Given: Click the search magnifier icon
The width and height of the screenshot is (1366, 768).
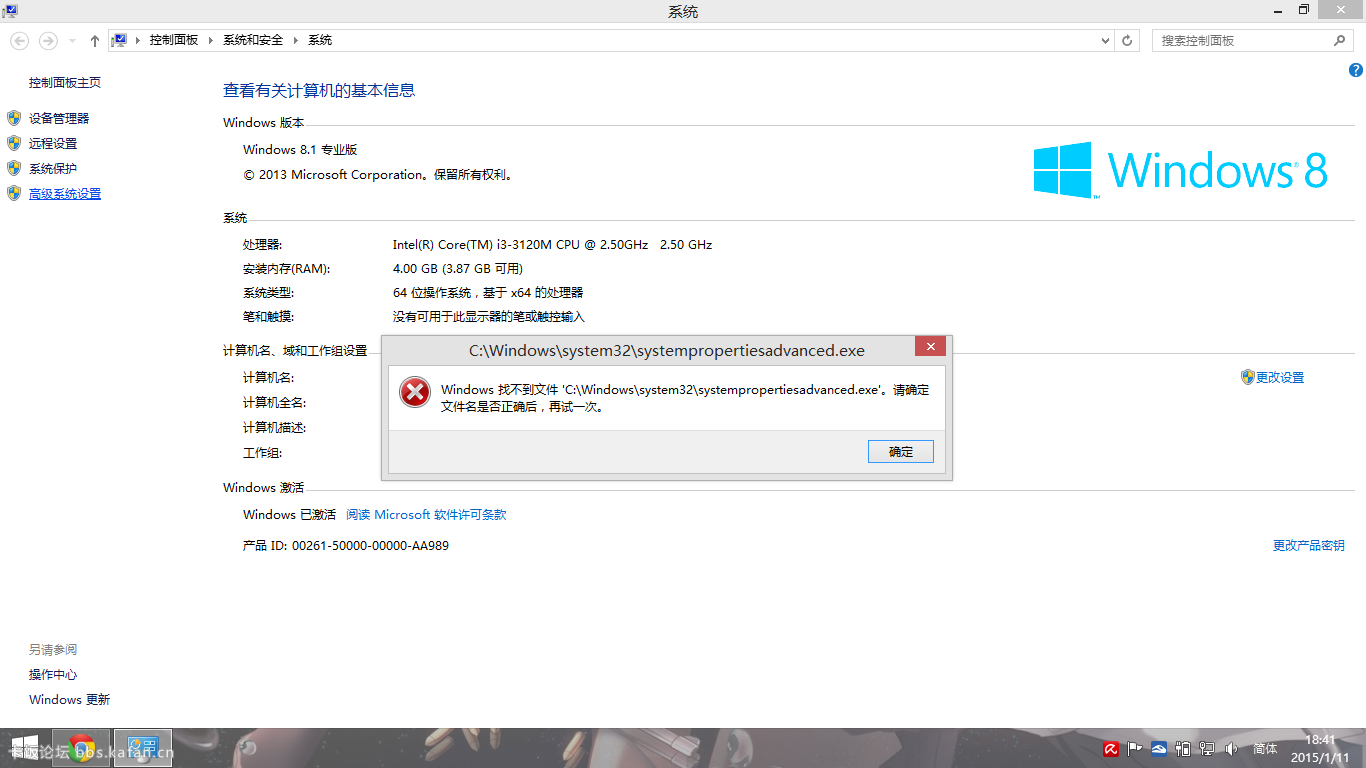Looking at the screenshot, I should [1340, 40].
